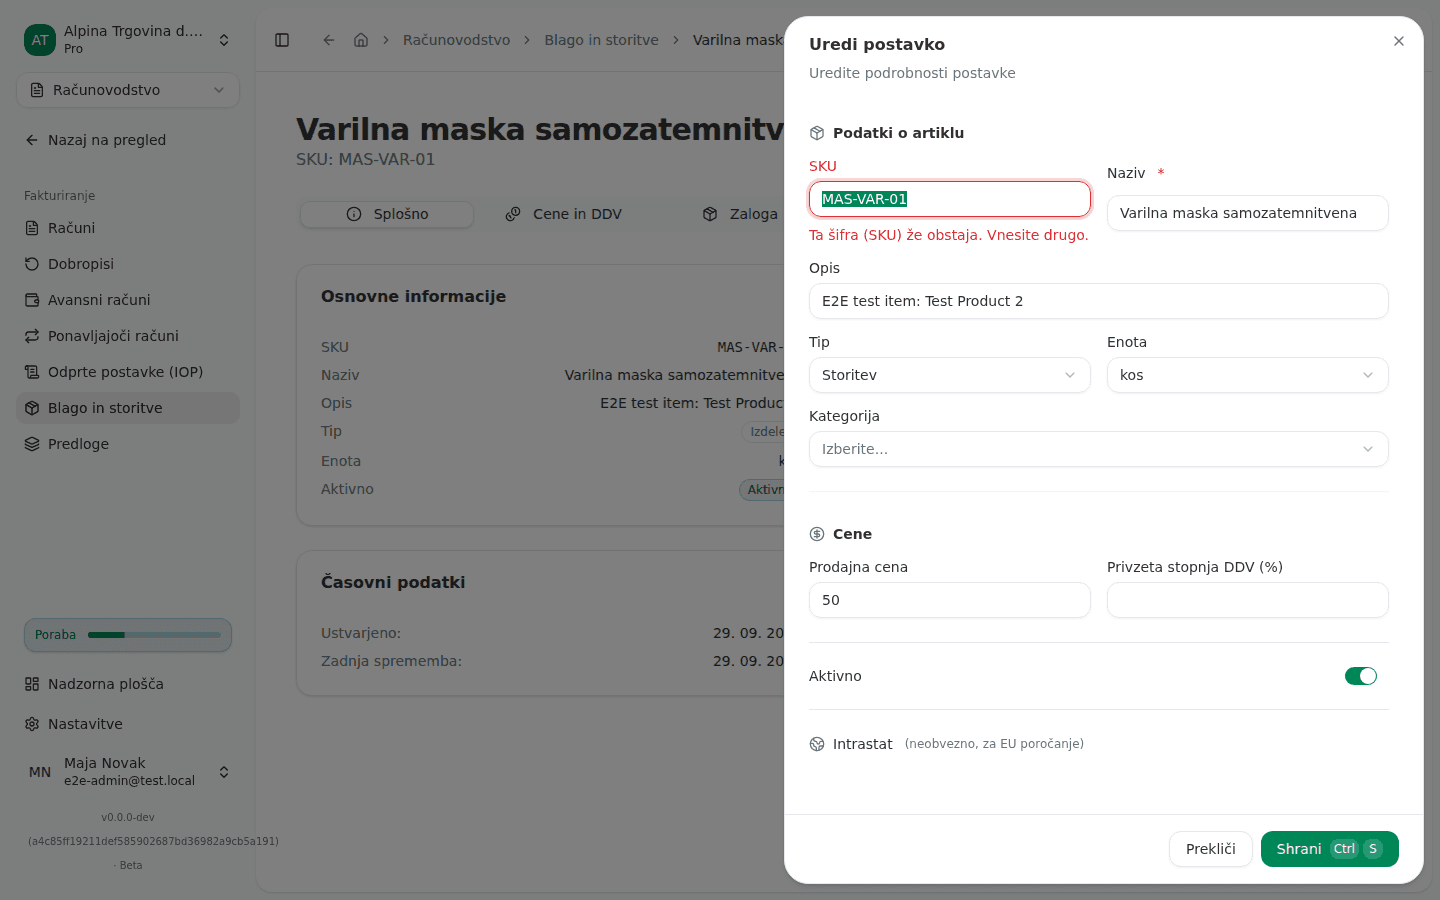Close the Uredi postavko dialog
This screenshot has width=1440, height=900.
coord(1399,41)
